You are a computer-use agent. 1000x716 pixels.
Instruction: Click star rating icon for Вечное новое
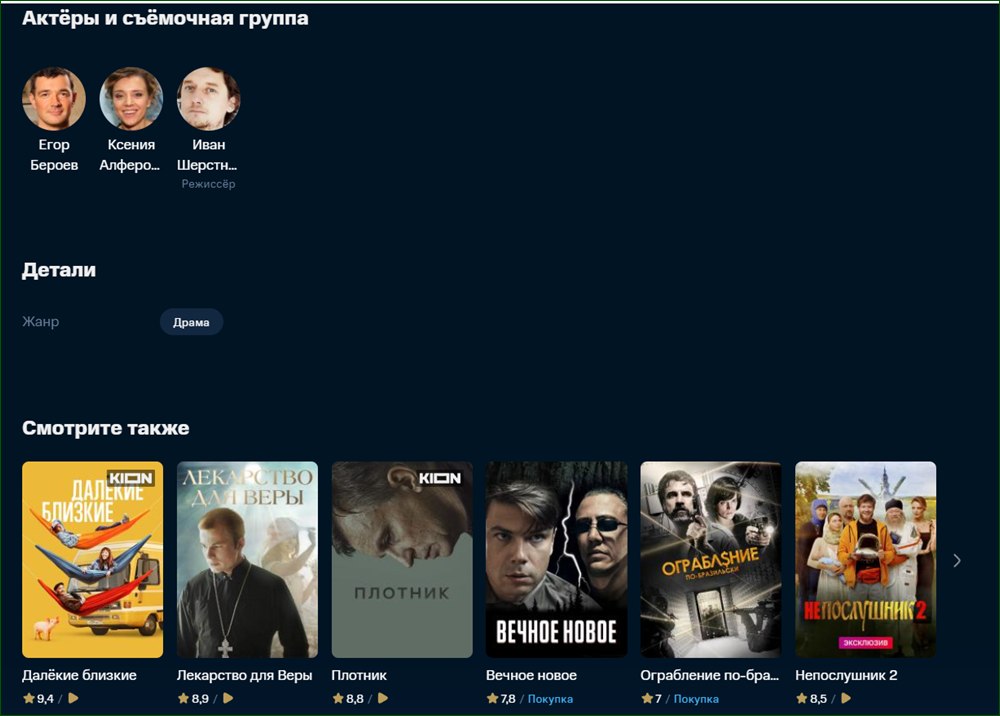(492, 698)
